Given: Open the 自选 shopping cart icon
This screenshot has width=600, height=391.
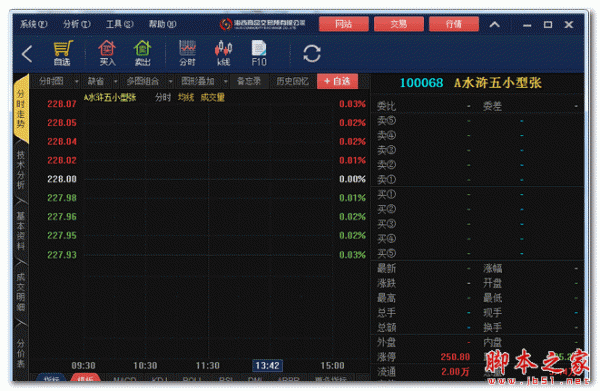Looking at the screenshot, I should tap(62, 53).
